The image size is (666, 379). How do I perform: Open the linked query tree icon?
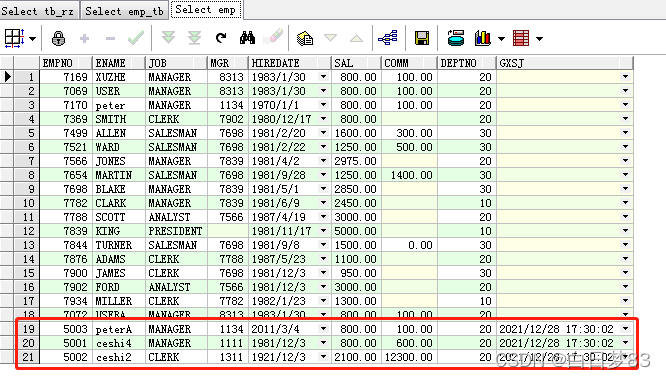(x=388, y=38)
